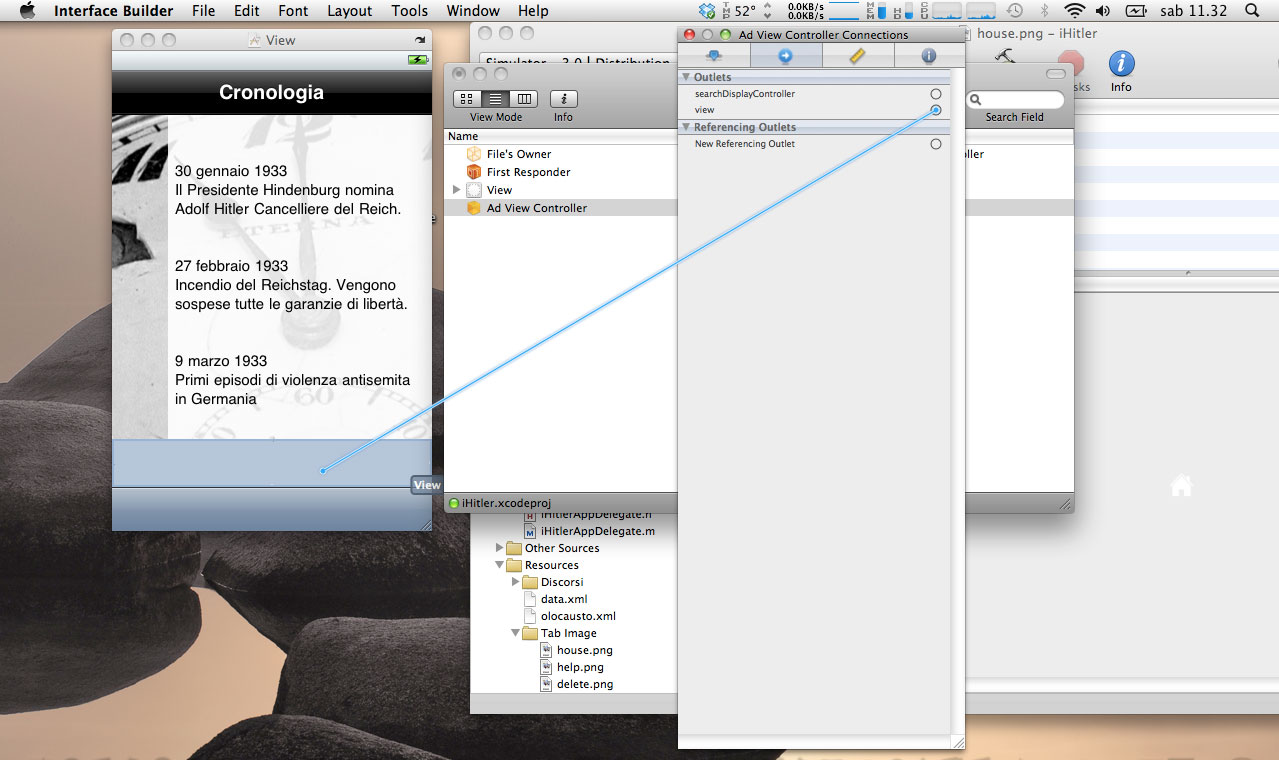Switch document window to icon view mode

[x=467, y=99]
